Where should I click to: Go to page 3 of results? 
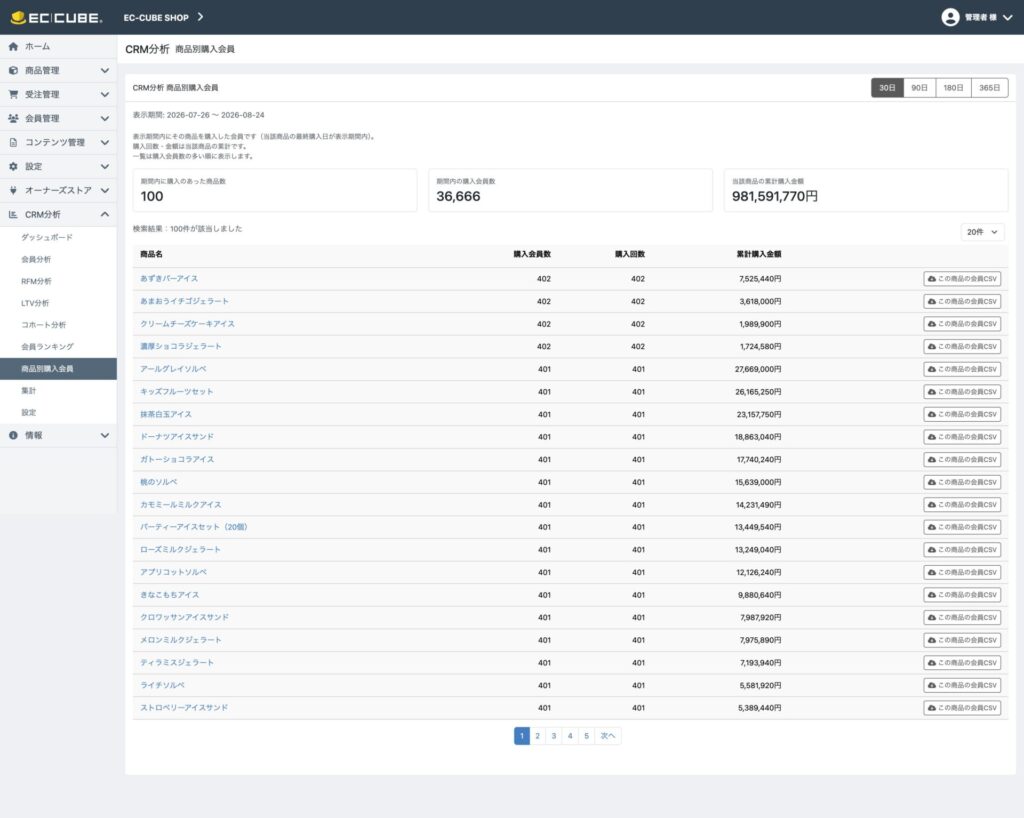pyautogui.click(x=554, y=736)
